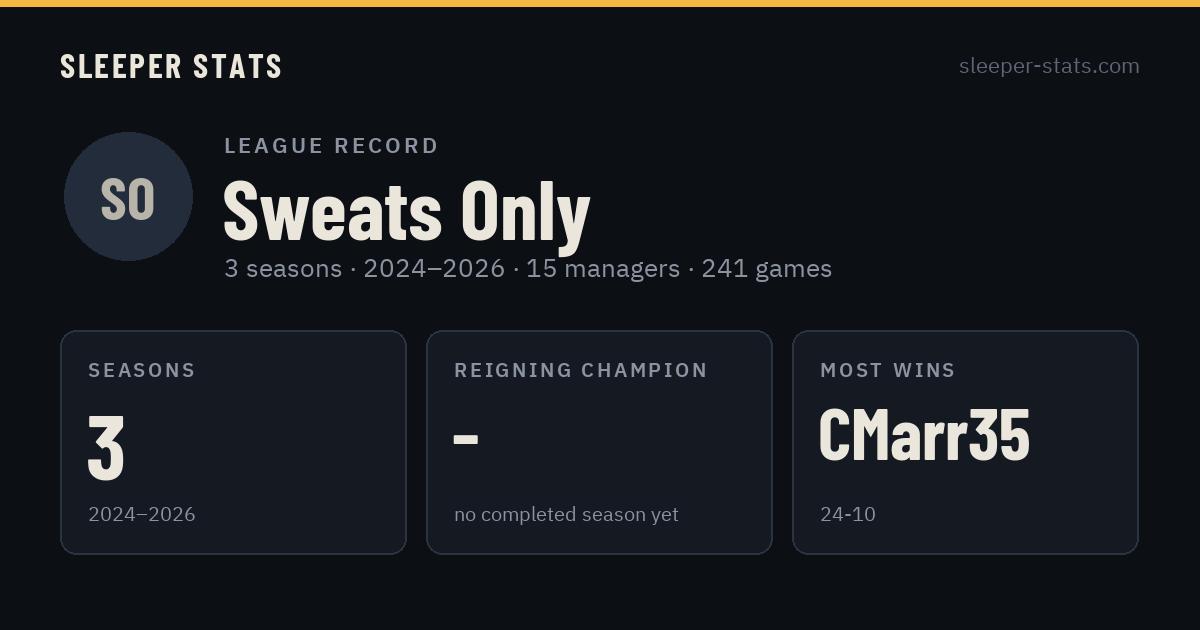This screenshot has height=630, width=1200.
Task: Open the sleeper-stats.com link
Action: [x=1049, y=66]
